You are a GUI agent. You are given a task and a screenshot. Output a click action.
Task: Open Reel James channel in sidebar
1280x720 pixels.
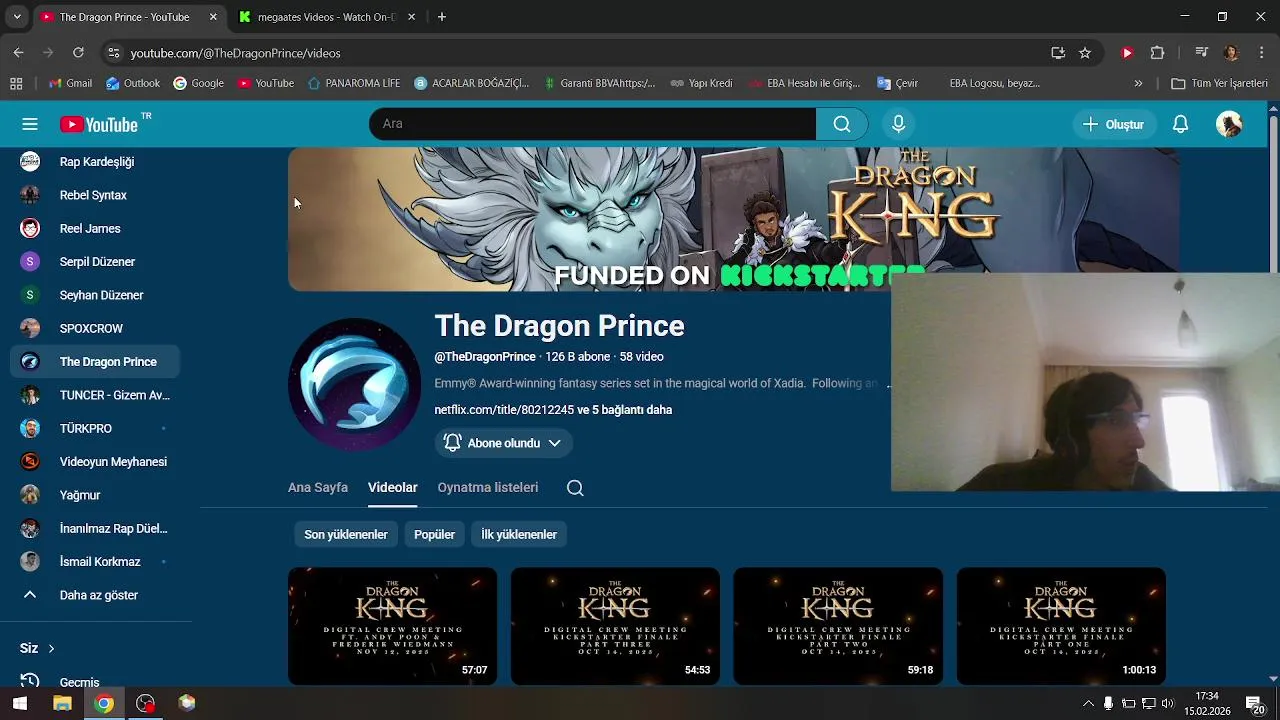pyautogui.click(x=95, y=228)
